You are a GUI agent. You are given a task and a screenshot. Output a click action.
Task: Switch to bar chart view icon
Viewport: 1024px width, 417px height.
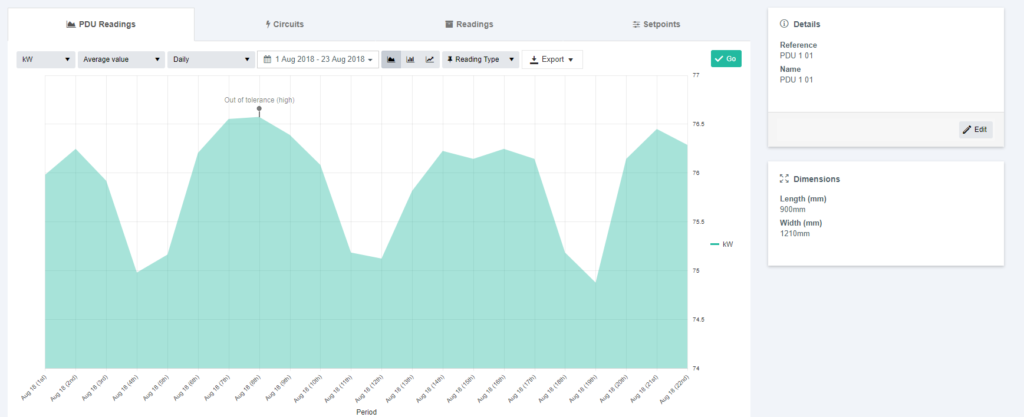pos(410,60)
